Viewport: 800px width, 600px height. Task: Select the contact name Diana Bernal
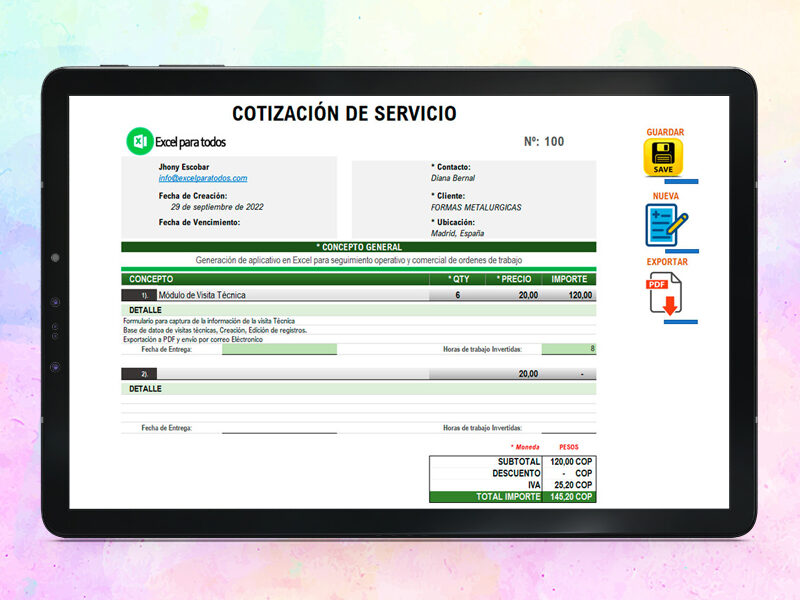pyautogui.click(x=453, y=178)
